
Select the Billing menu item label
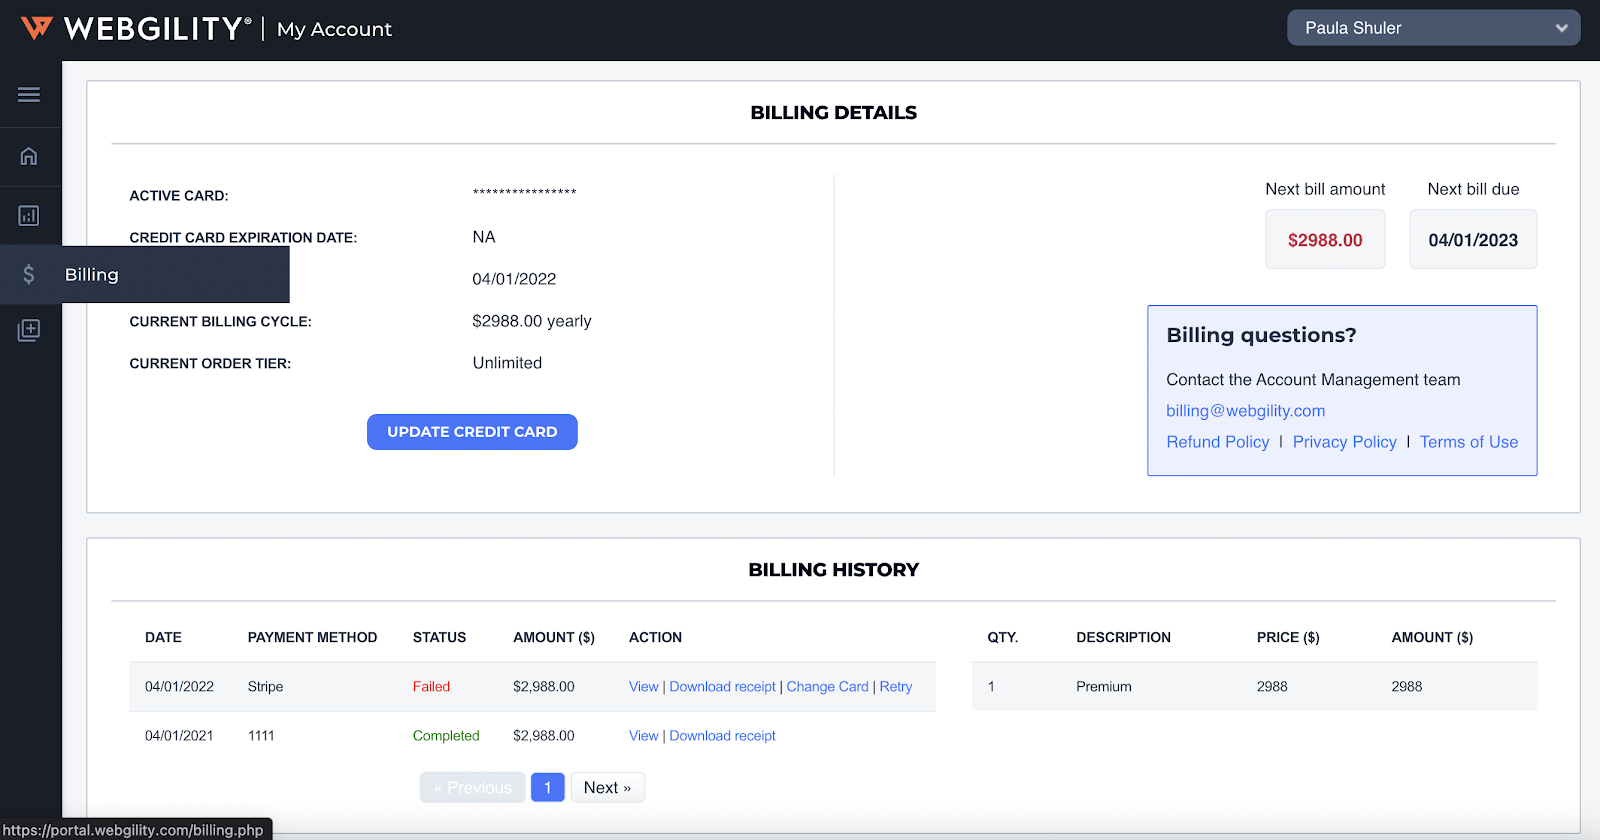pyautogui.click(x=92, y=275)
